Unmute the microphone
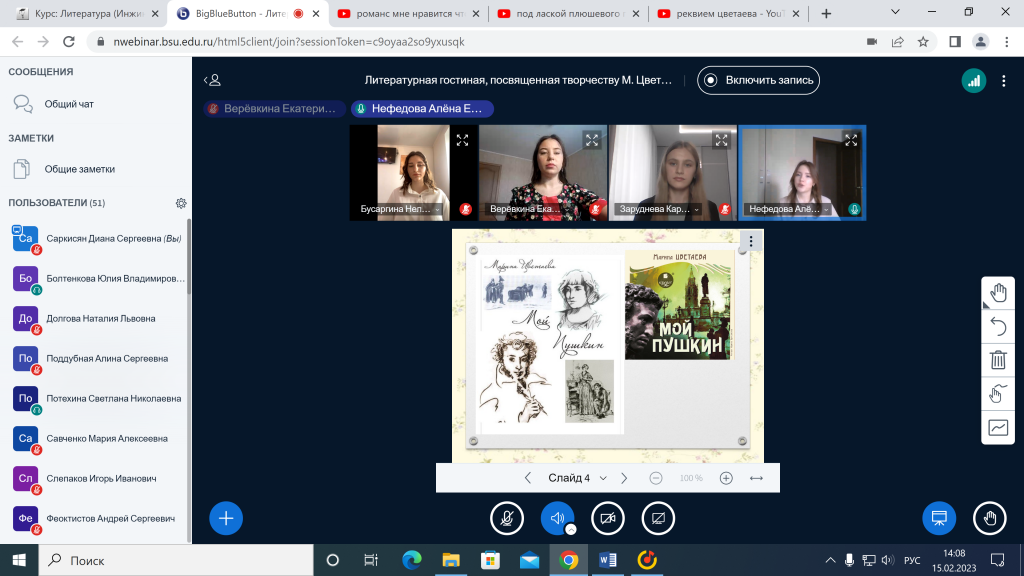Screen dimensions: 1024x576 507,519
